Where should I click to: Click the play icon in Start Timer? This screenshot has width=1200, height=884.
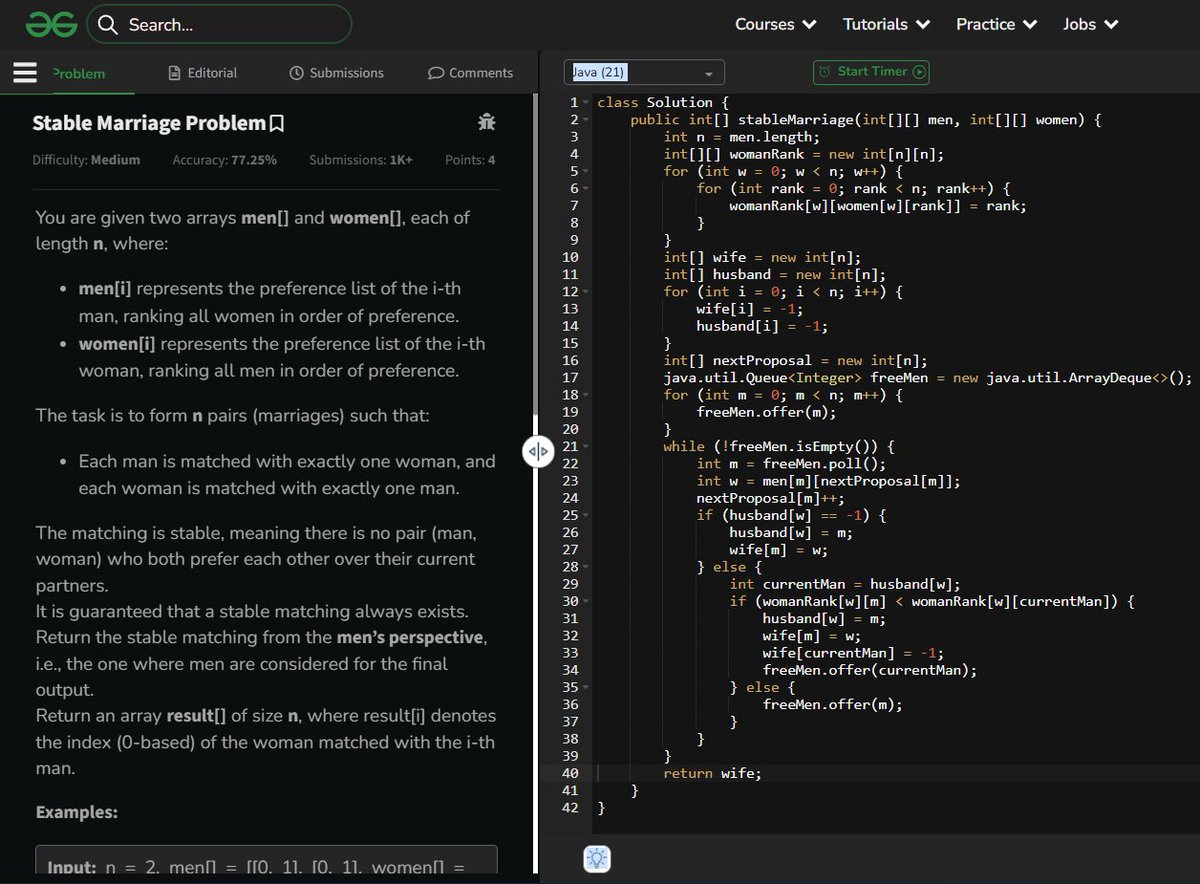(919, 72)
